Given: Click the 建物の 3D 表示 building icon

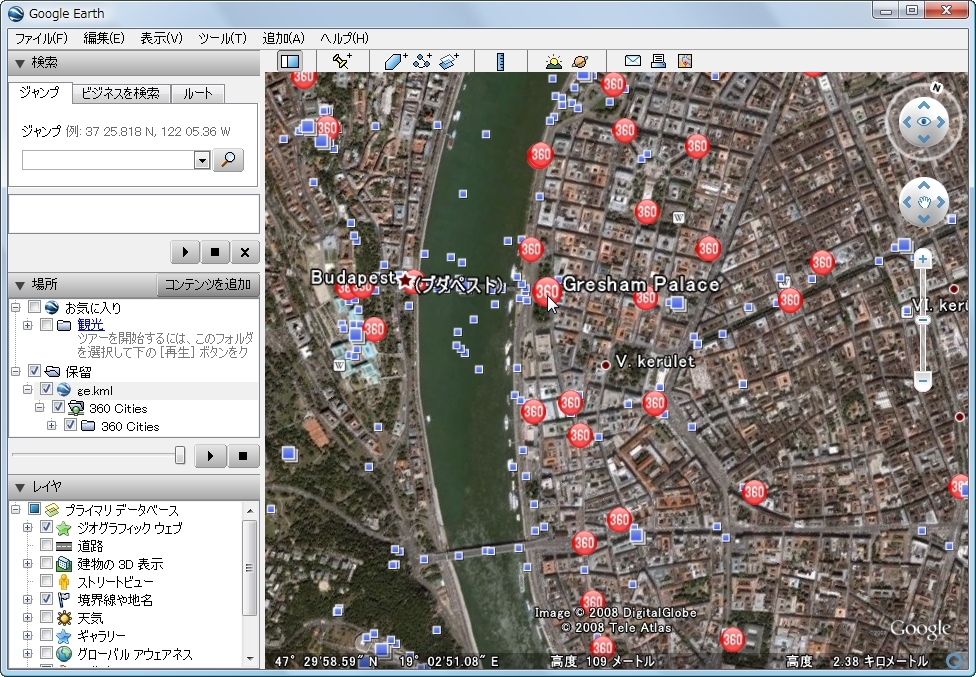Looking at the screenshot, I should (x=63, y=564).
